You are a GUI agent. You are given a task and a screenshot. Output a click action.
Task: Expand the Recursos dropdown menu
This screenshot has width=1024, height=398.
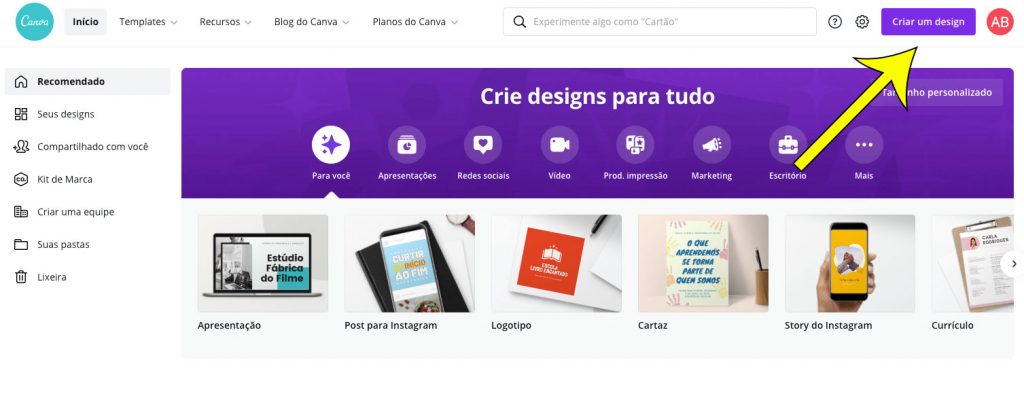click(x=225, y=22)
